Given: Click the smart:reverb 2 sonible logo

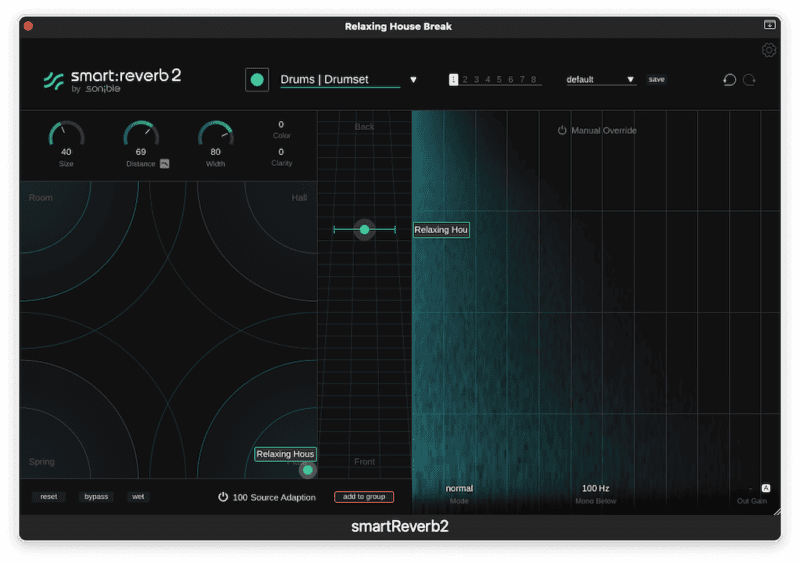Looking at the screenshot, I should 112,81.
